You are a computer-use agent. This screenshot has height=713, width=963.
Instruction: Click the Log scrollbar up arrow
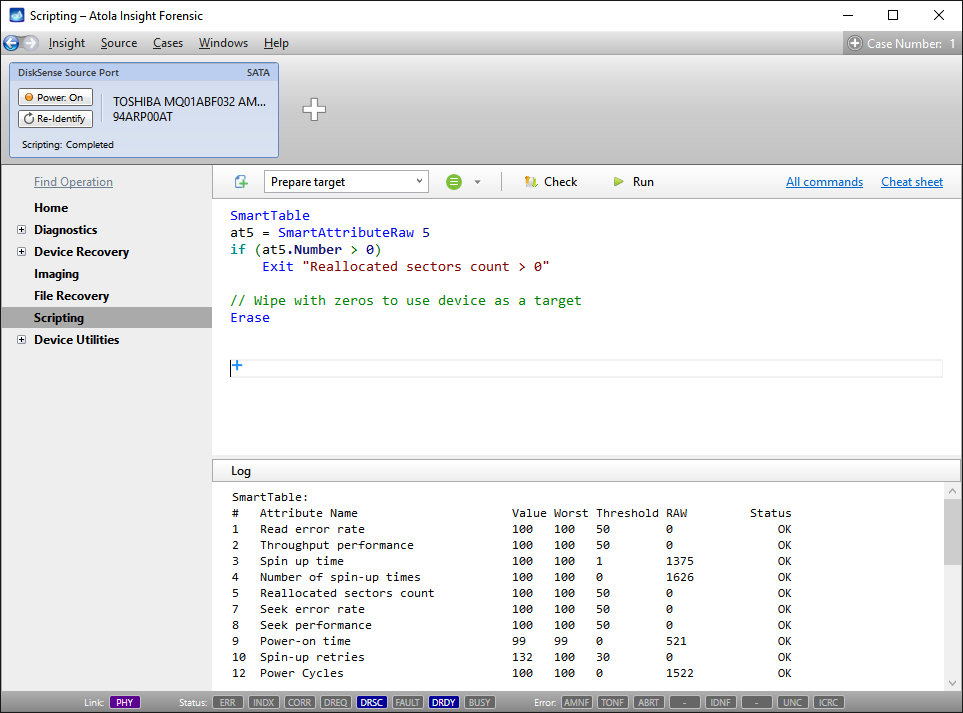(953, 491)
